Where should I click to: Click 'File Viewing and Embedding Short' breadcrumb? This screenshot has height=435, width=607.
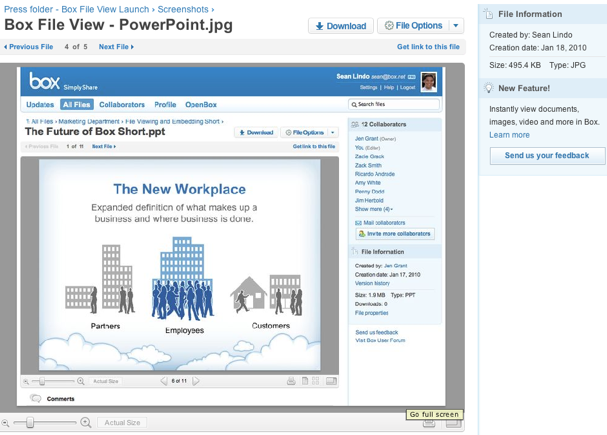tap(172, 122)
